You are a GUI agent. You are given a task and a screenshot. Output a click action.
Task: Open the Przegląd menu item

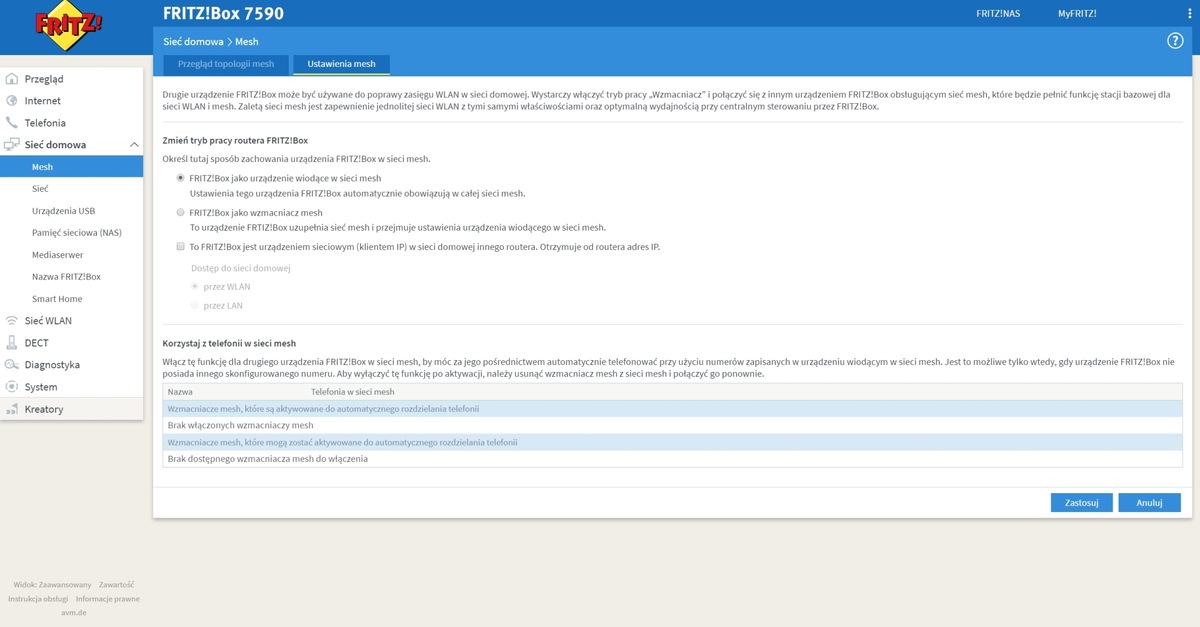coord(44,79)
